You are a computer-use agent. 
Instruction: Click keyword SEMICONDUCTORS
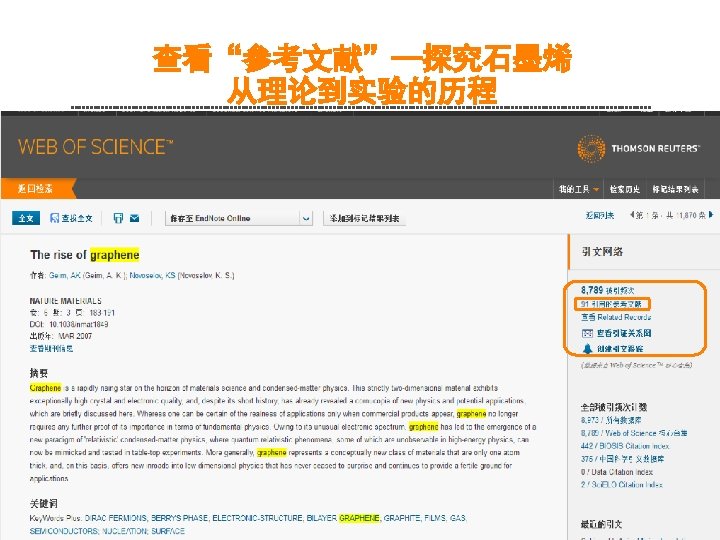(63, 531)
